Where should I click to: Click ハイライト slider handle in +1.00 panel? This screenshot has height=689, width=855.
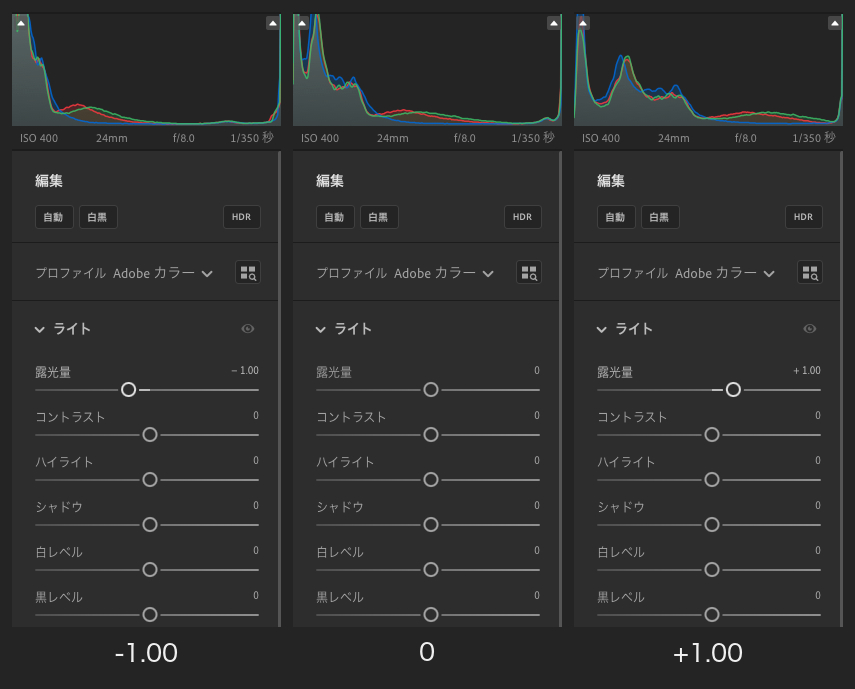coord(712,480)
